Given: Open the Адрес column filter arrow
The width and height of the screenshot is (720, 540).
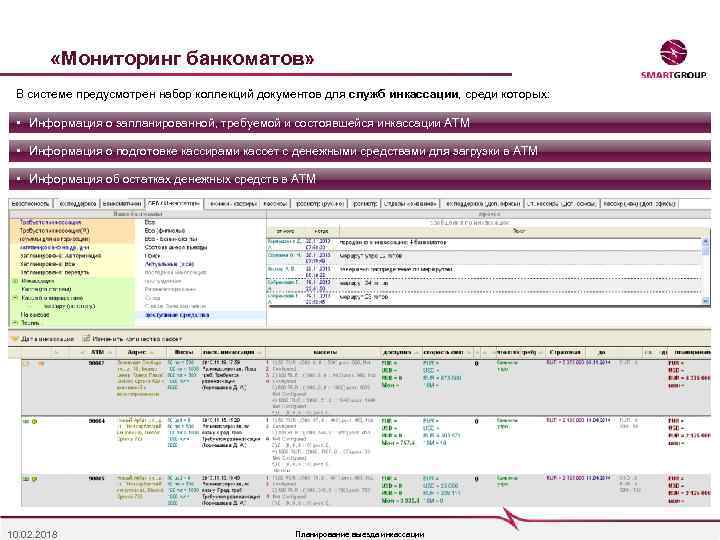Looking at the screenshot, I should (152, 352).
